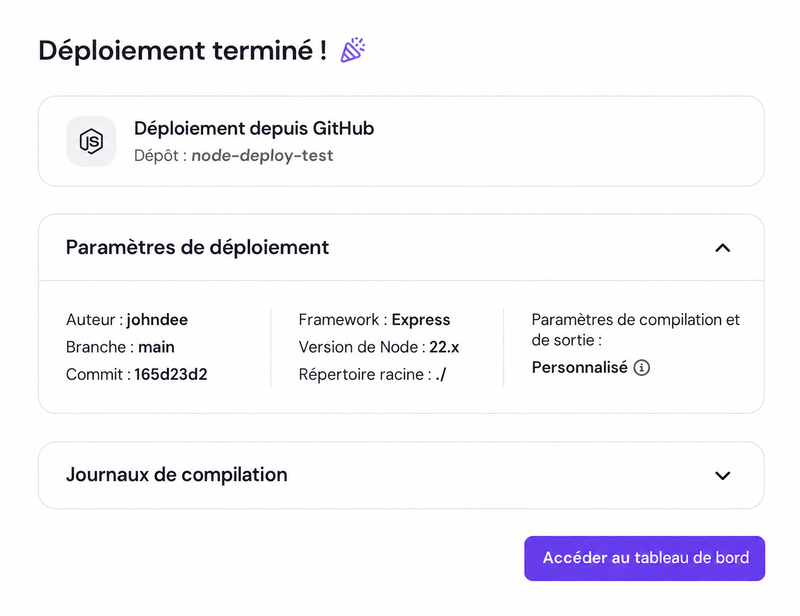Click the framework value Express
The height and width of the screenshot is (616, 800).
(x=421, y=320)
